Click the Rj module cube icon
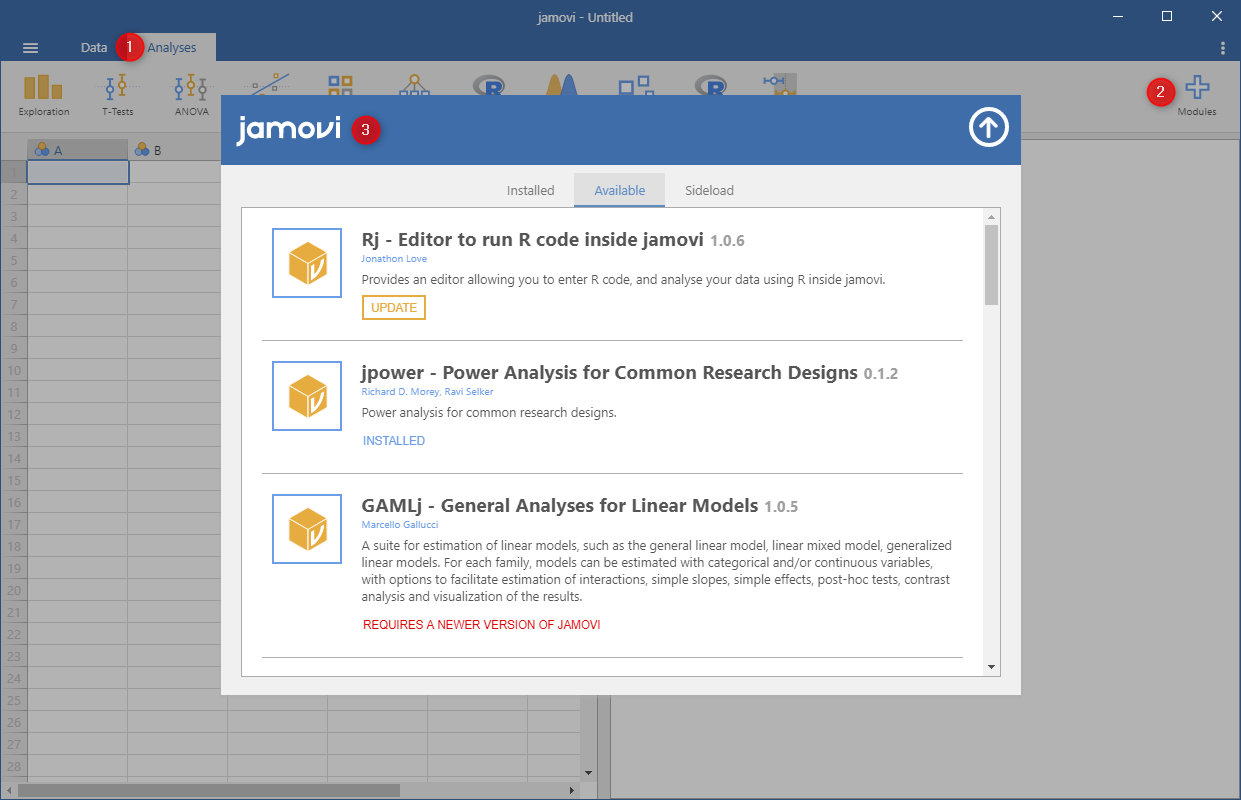 (307, 263)
